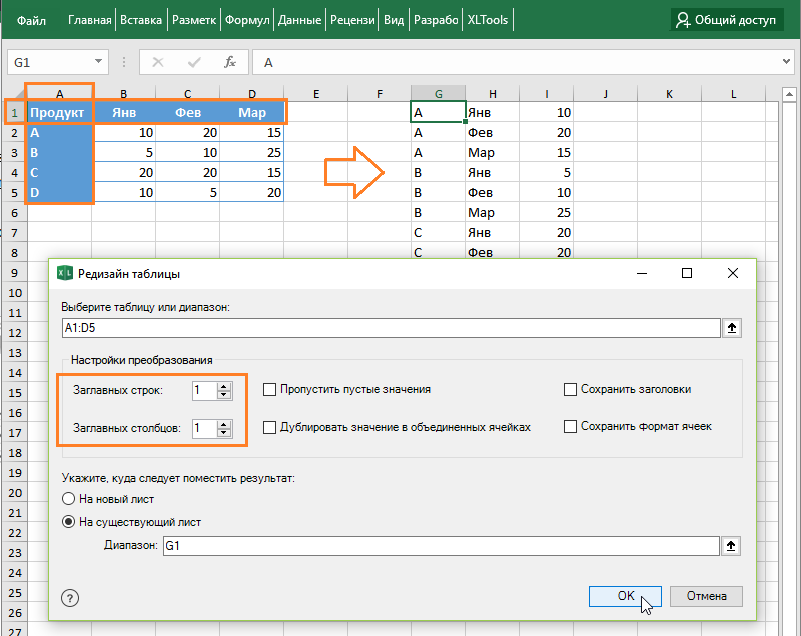Switch to the XLTools ribbon tab

tap(487, 19)
